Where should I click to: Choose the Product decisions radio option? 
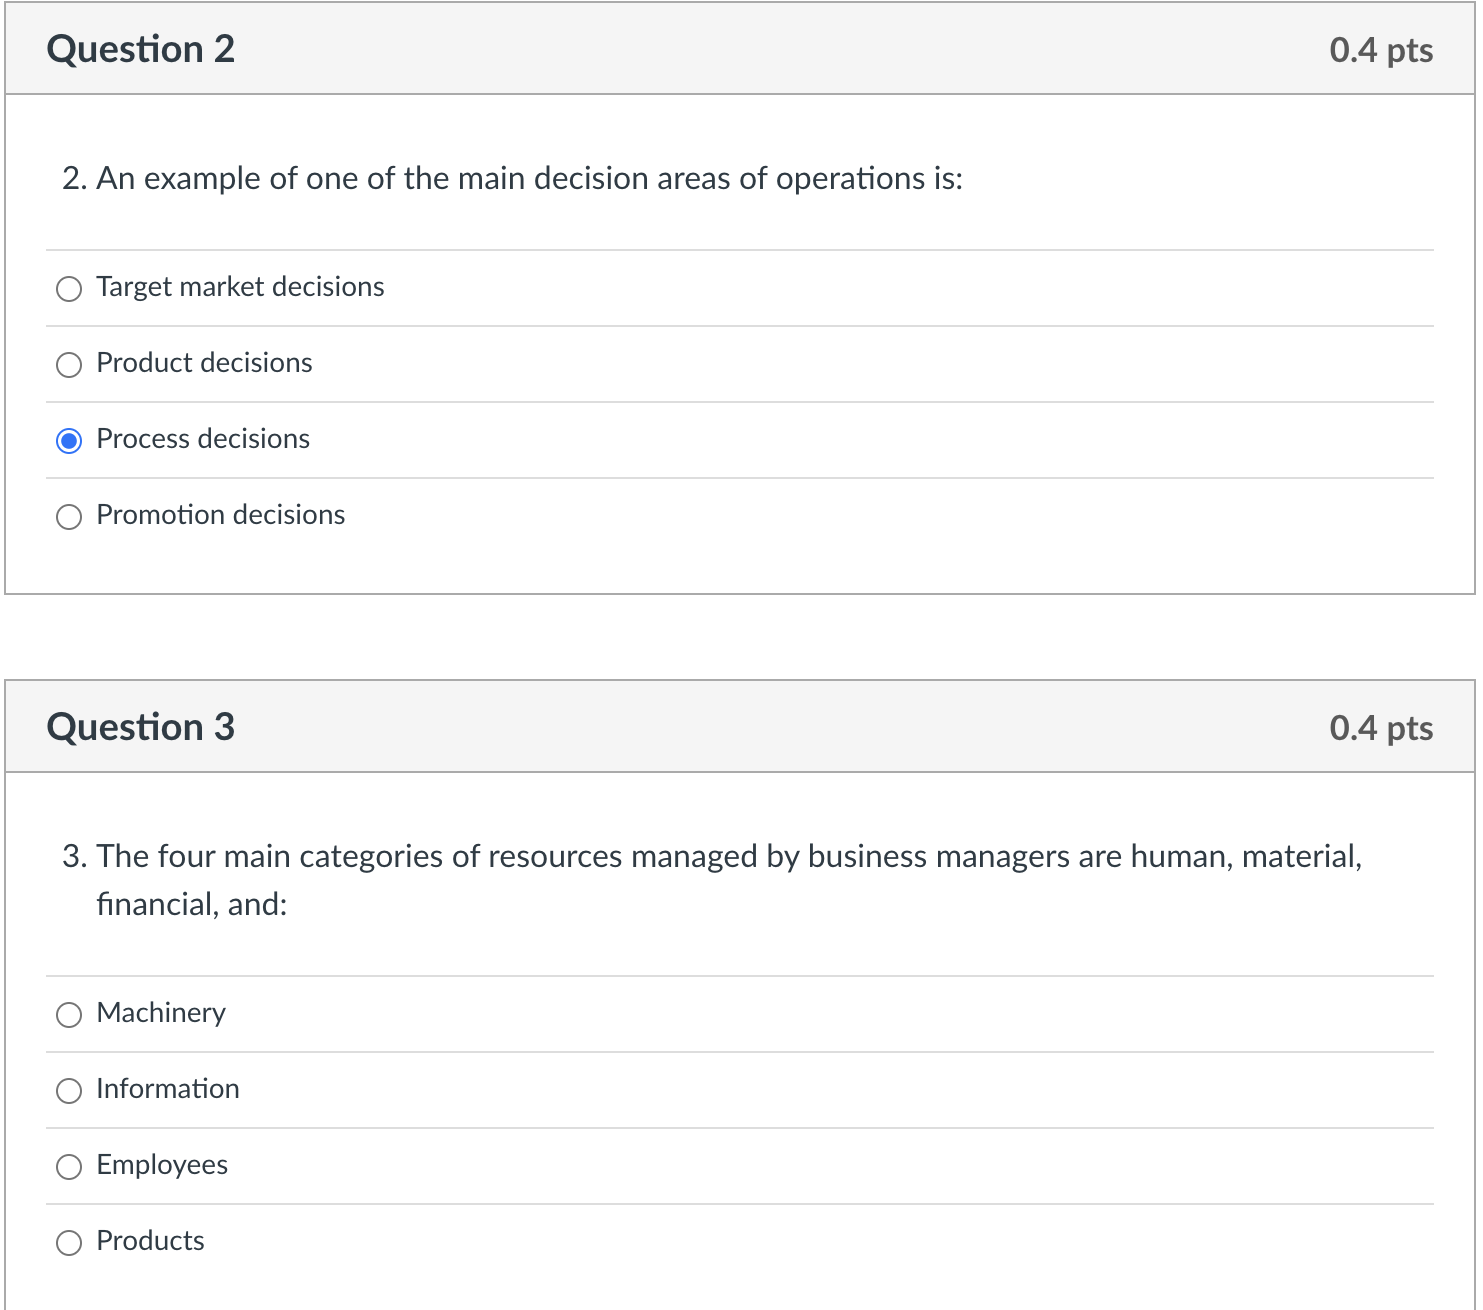[x=69, y=365]
